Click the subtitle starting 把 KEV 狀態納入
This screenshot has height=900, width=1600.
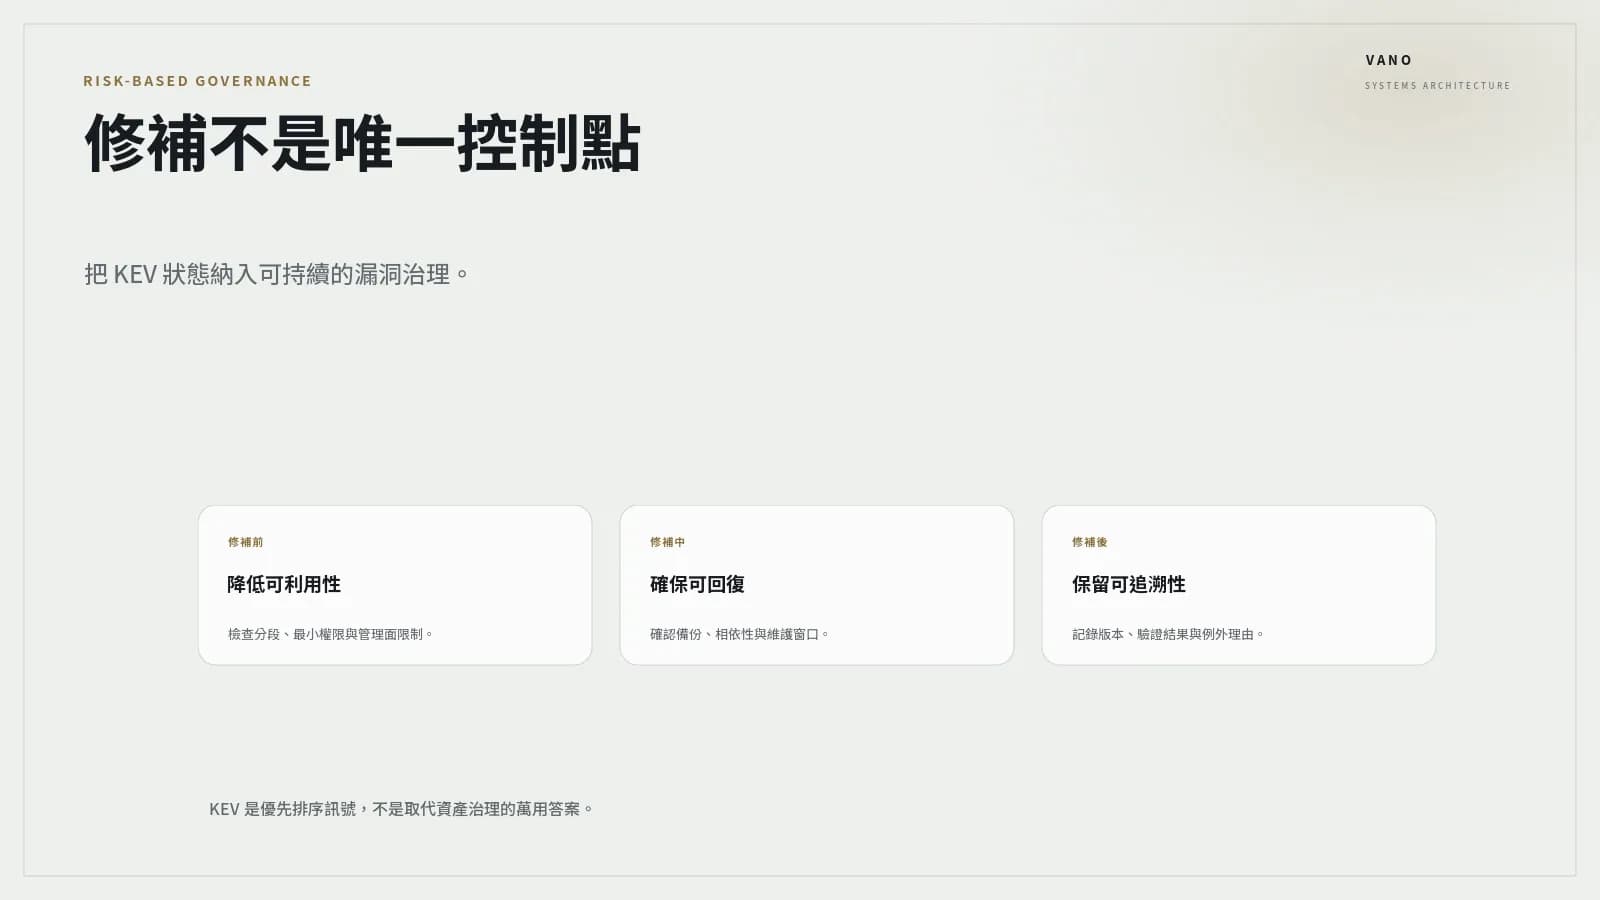(276, 274)
